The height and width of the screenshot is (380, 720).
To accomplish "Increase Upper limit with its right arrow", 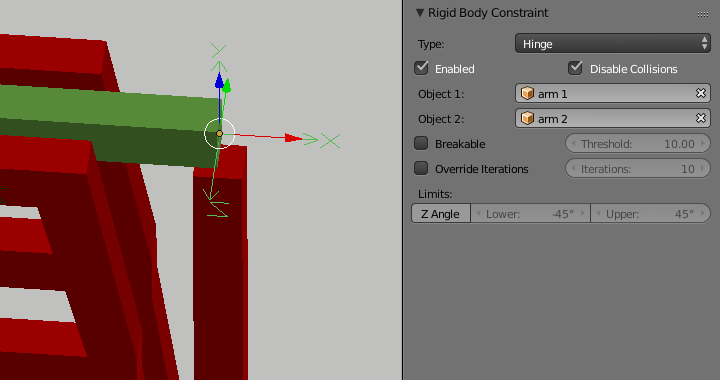I will tap(703, 213).
